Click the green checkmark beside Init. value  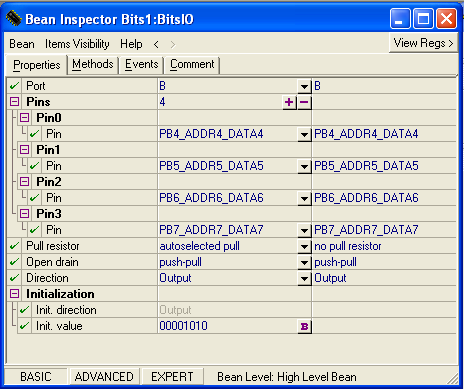24,326
